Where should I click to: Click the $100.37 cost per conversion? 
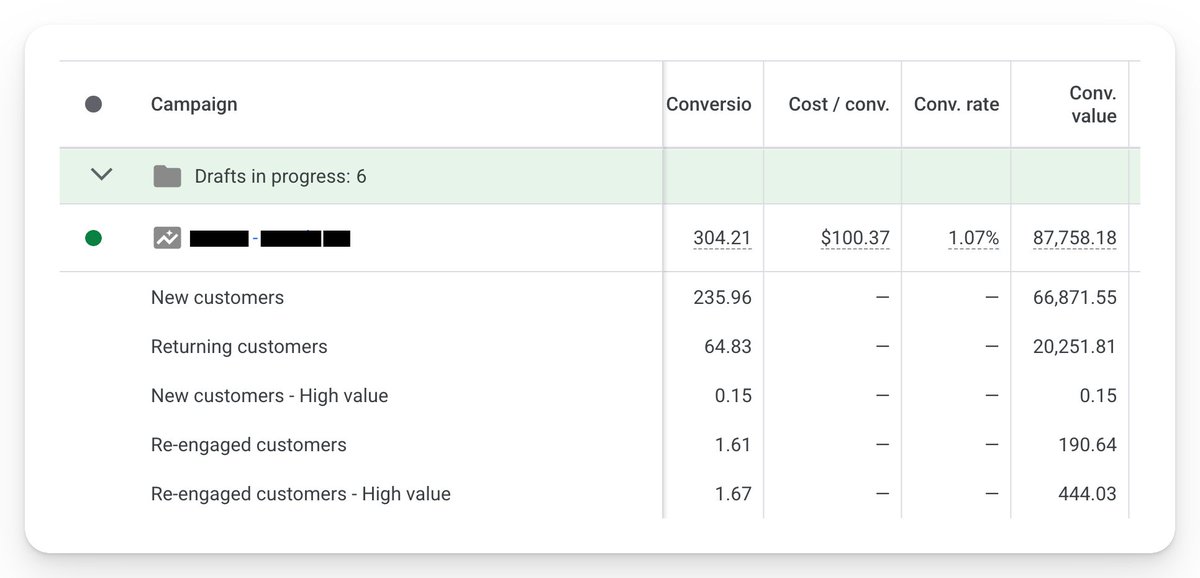855,238
